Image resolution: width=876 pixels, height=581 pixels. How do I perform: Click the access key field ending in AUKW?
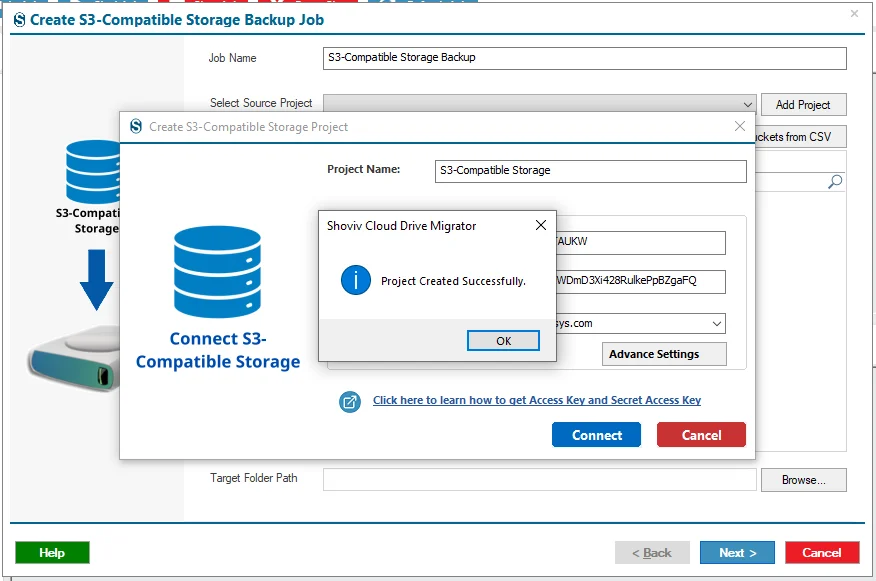click(641, 242)
